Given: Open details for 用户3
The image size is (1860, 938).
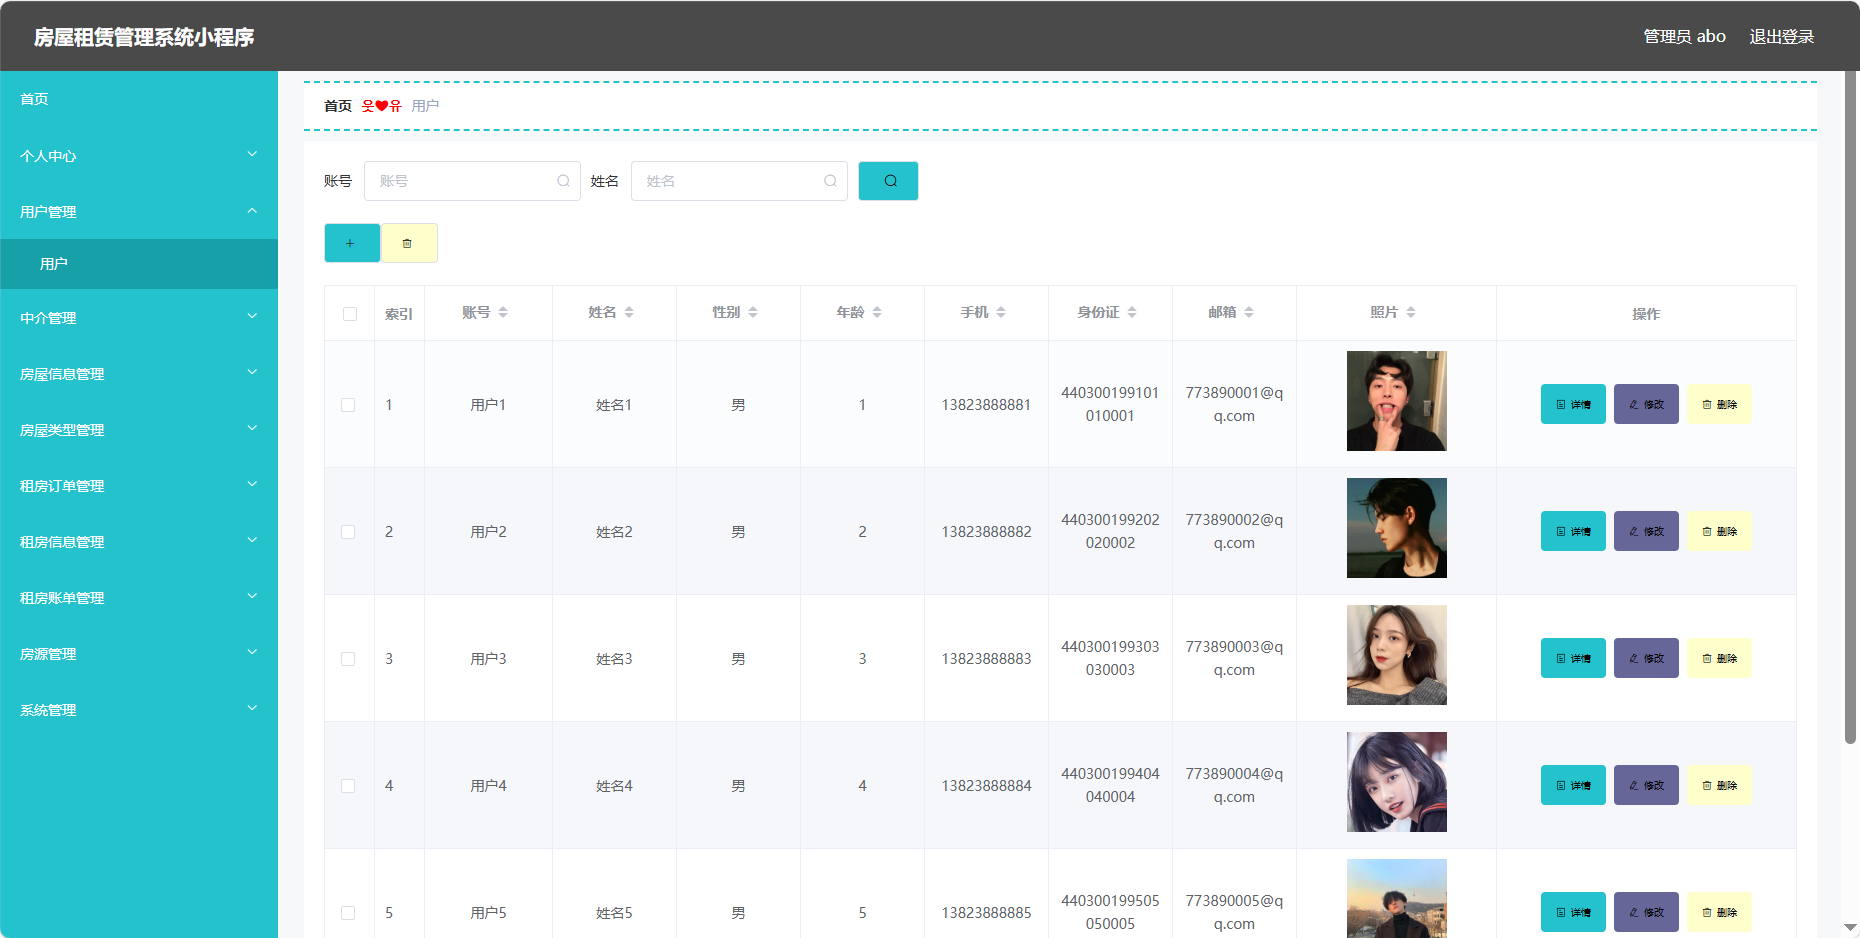Looking at the screenshot, I should 1573,658.
